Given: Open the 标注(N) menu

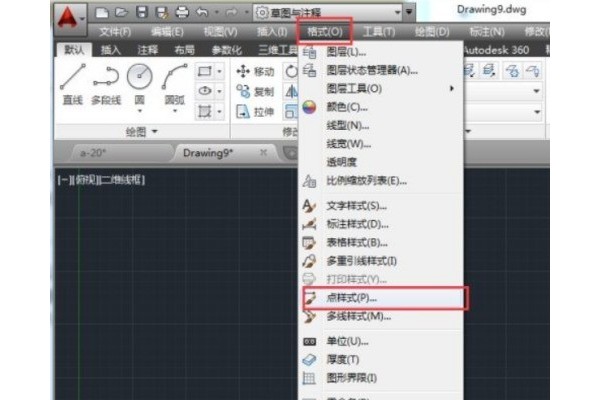Looking at the screenshot, I should tap(486, 32).
